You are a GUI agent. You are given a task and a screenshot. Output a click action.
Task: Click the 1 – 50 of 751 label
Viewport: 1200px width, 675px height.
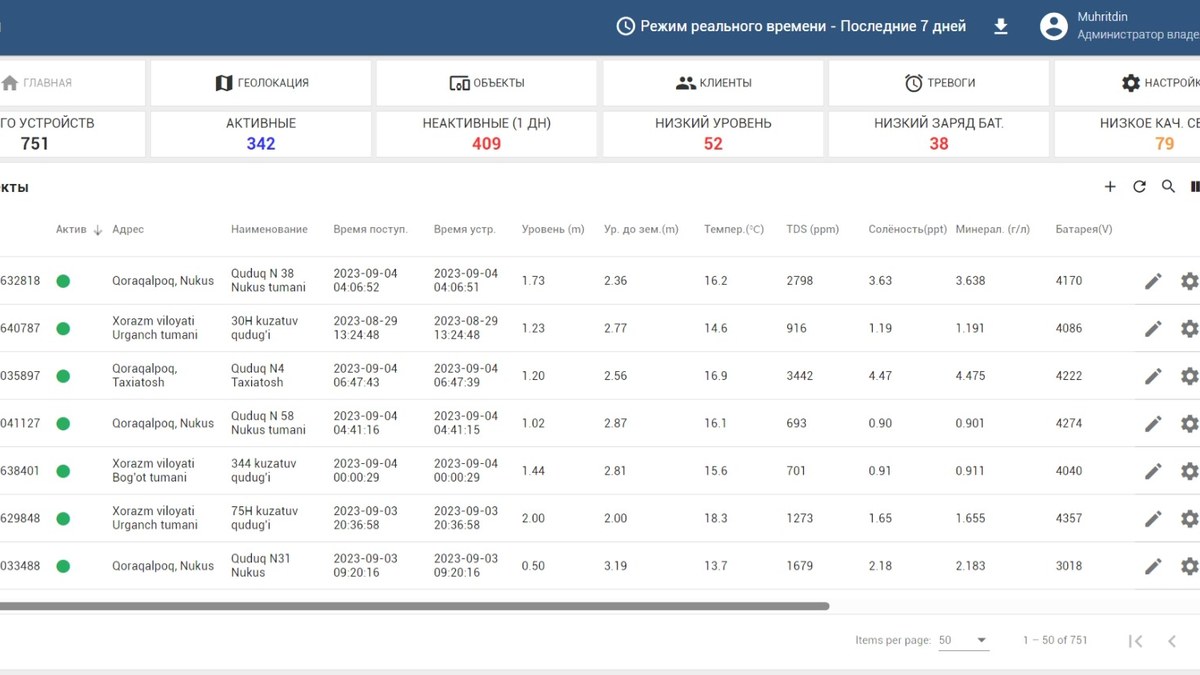1055,640
